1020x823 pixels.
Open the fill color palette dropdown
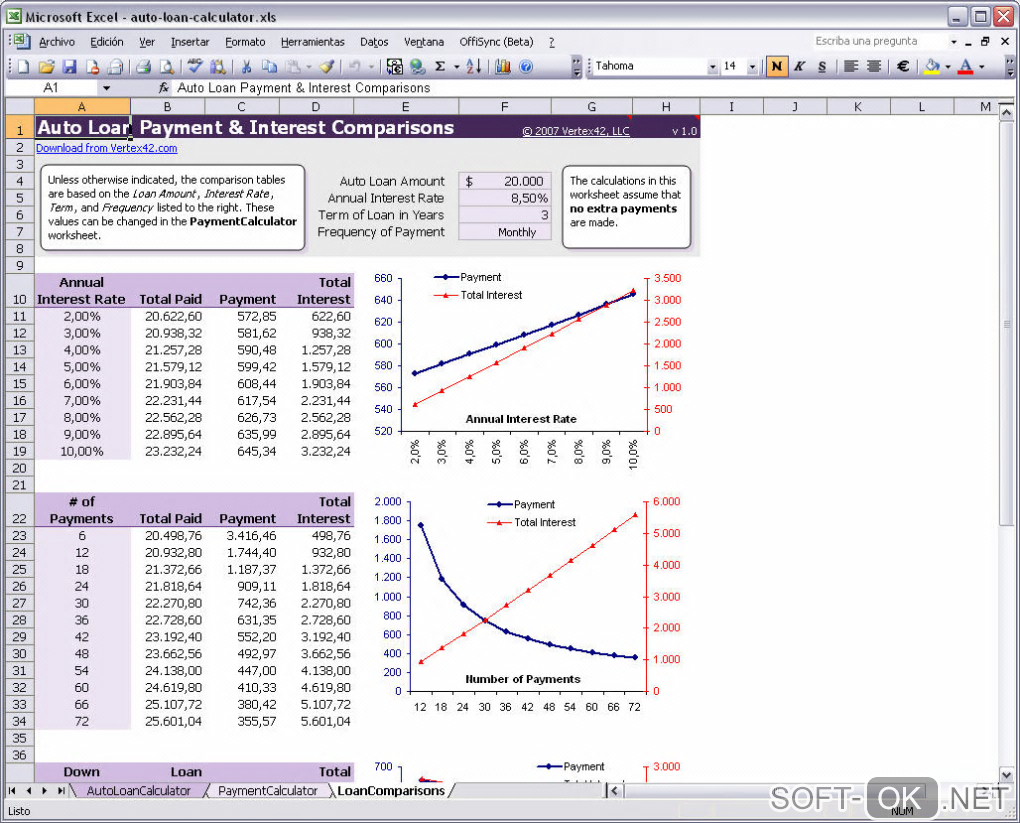coord(947,66)
